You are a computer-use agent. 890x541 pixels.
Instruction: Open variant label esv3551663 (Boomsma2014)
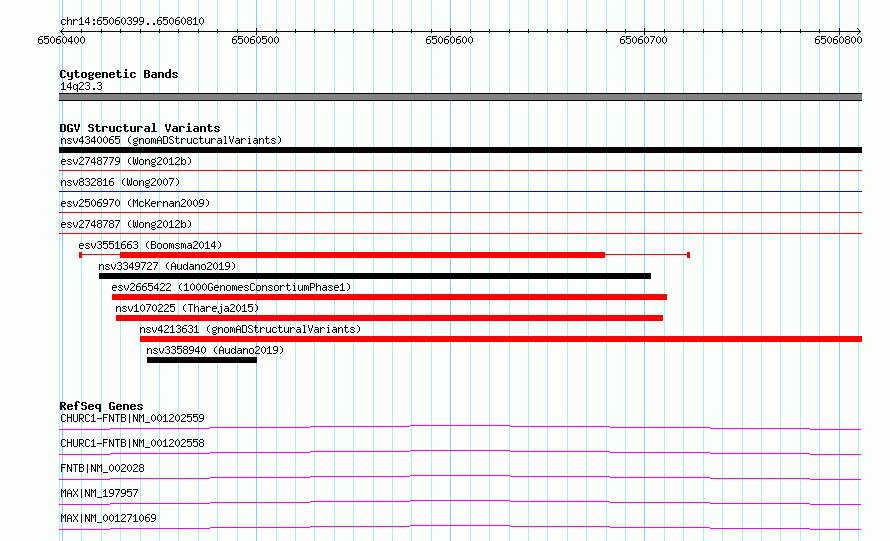[x=150, y=245]
